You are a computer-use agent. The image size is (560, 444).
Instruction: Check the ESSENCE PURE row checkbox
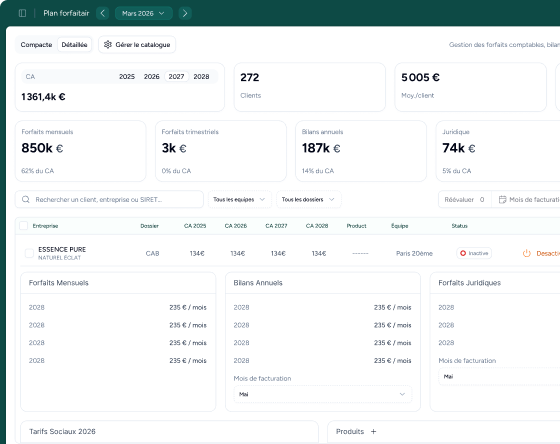29,253
